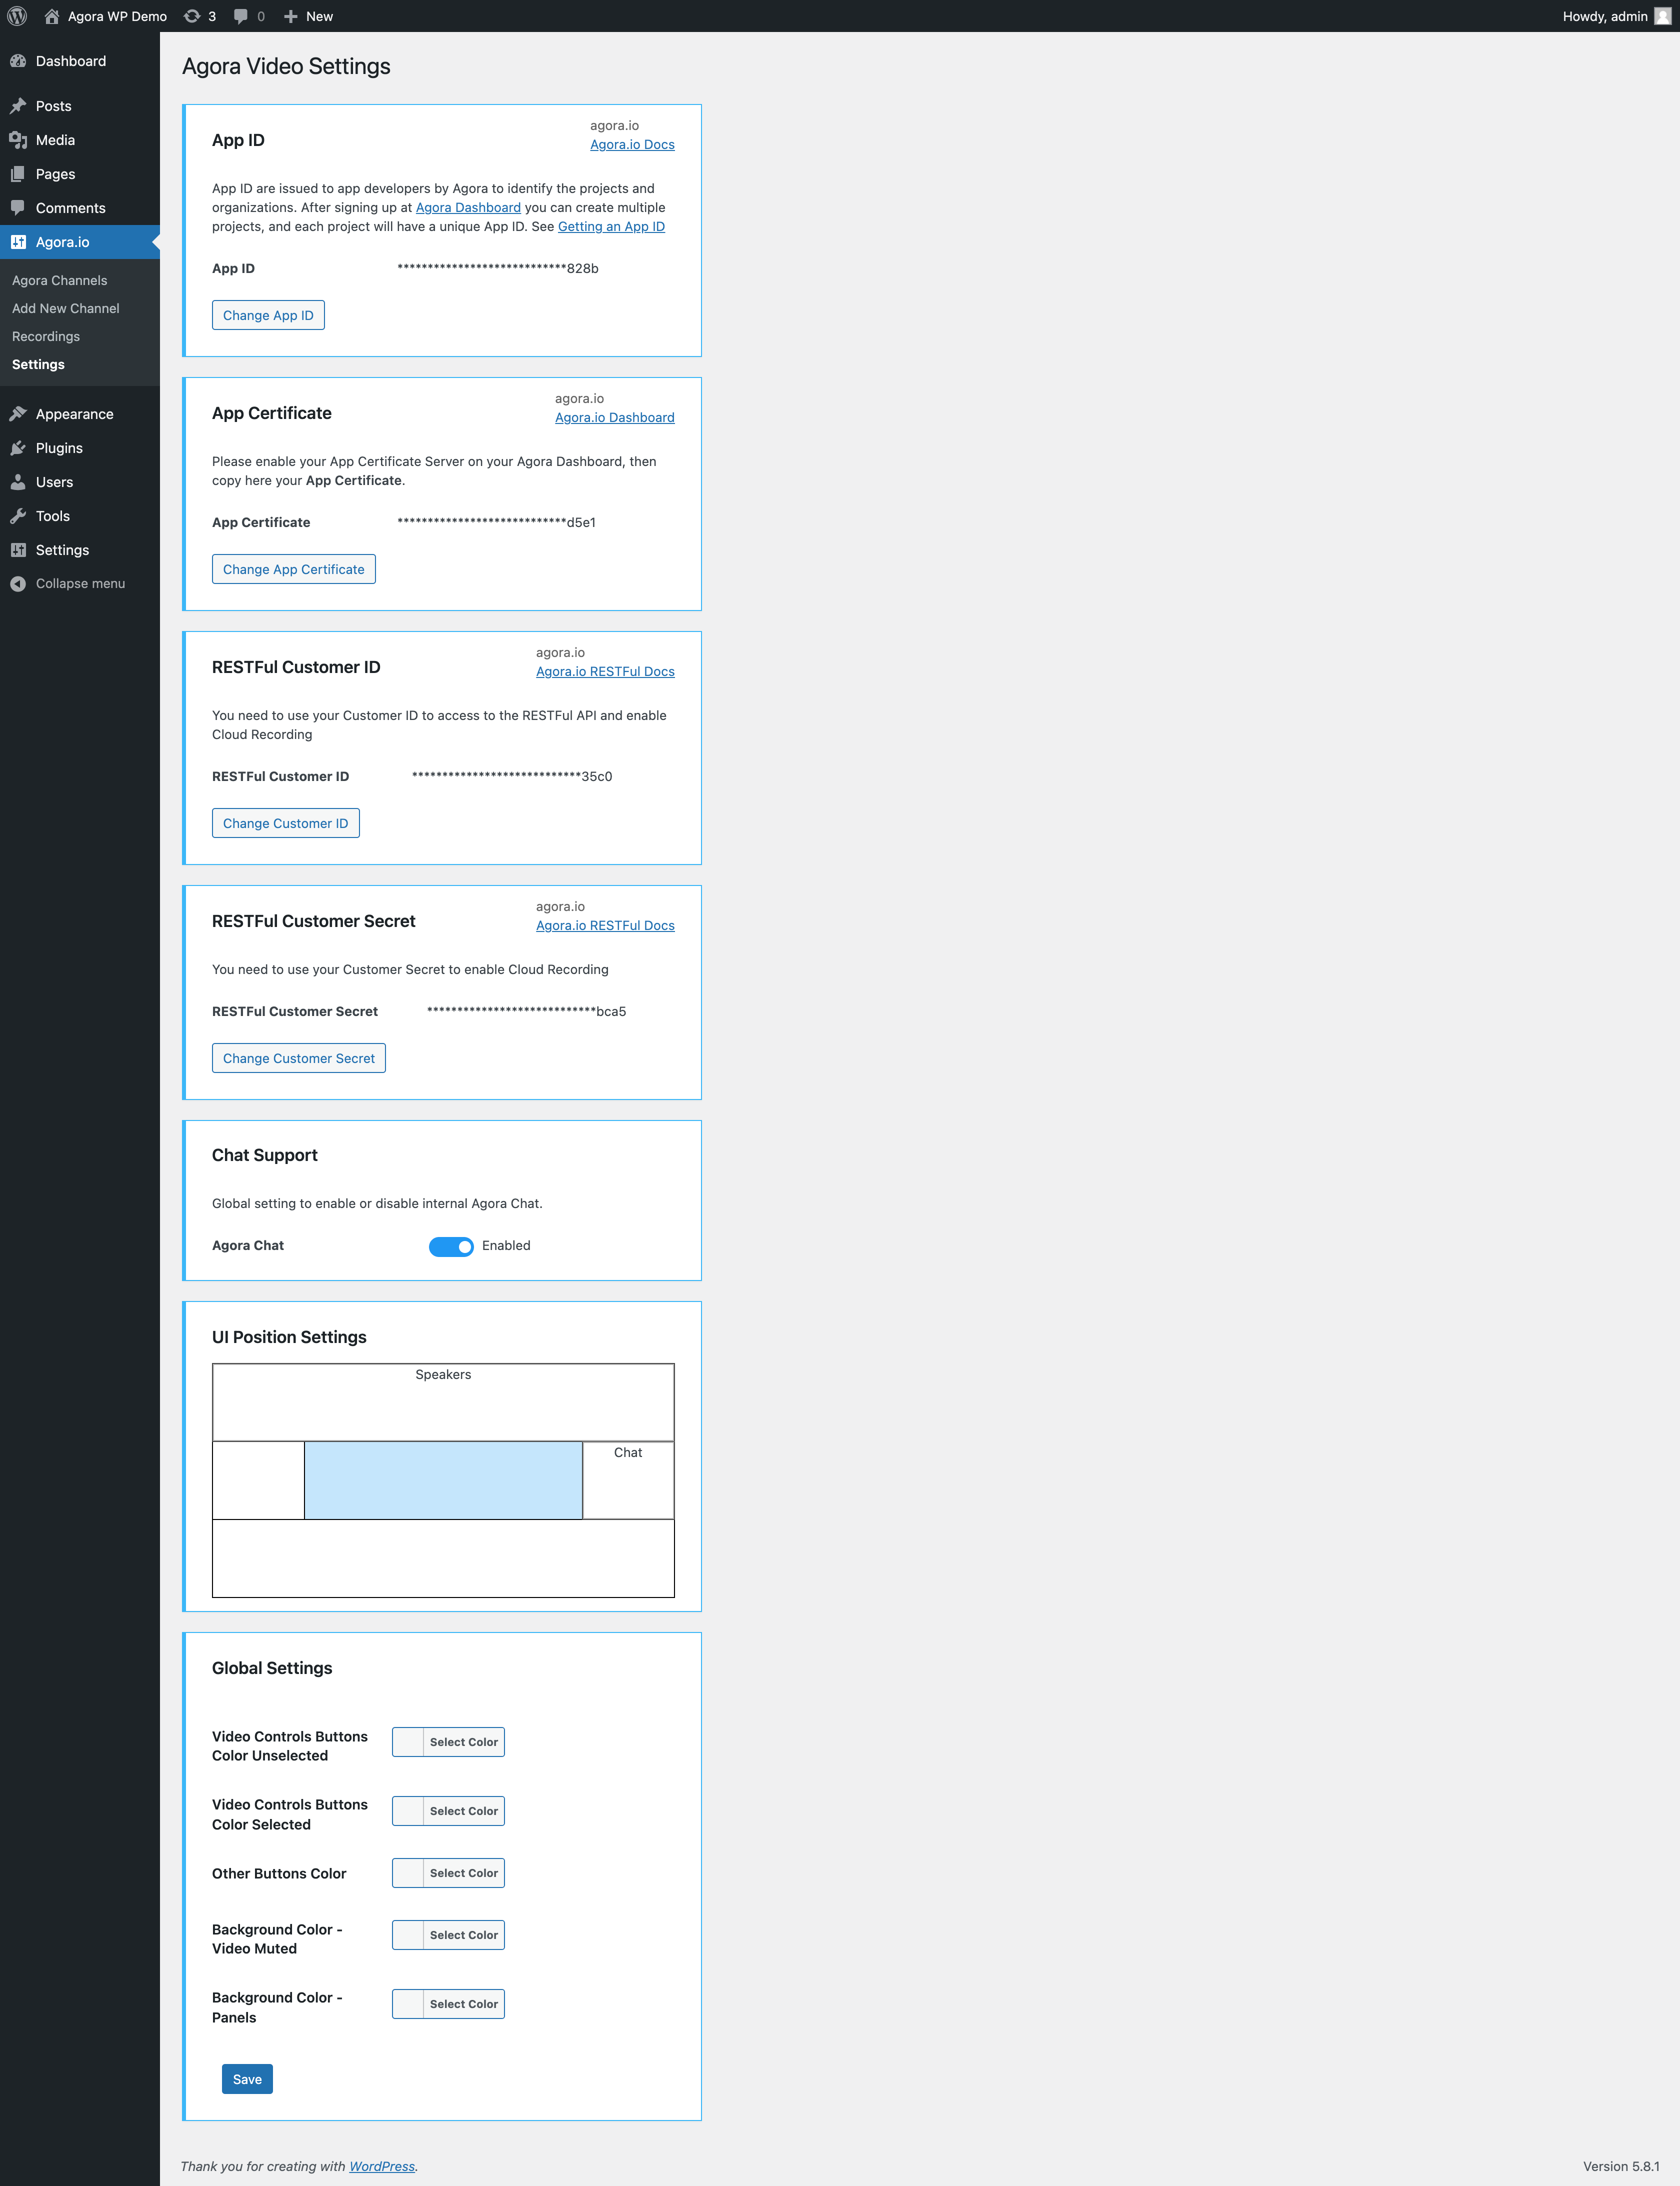Open the comments bubble icon in admin bar
Screen dimensions: 1680x2186
tap(241, 16)
